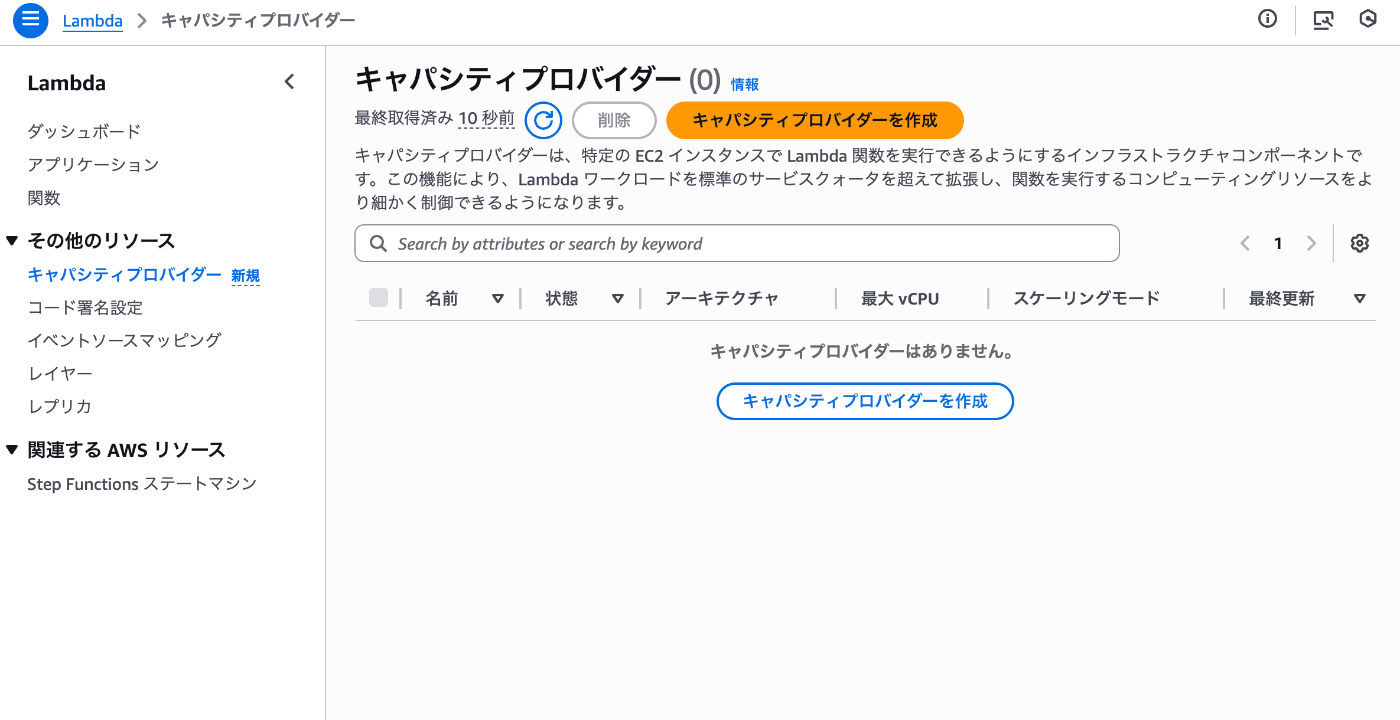Refresh the capacity provider list
1400x720 pixels.
[x=543, y=120]
